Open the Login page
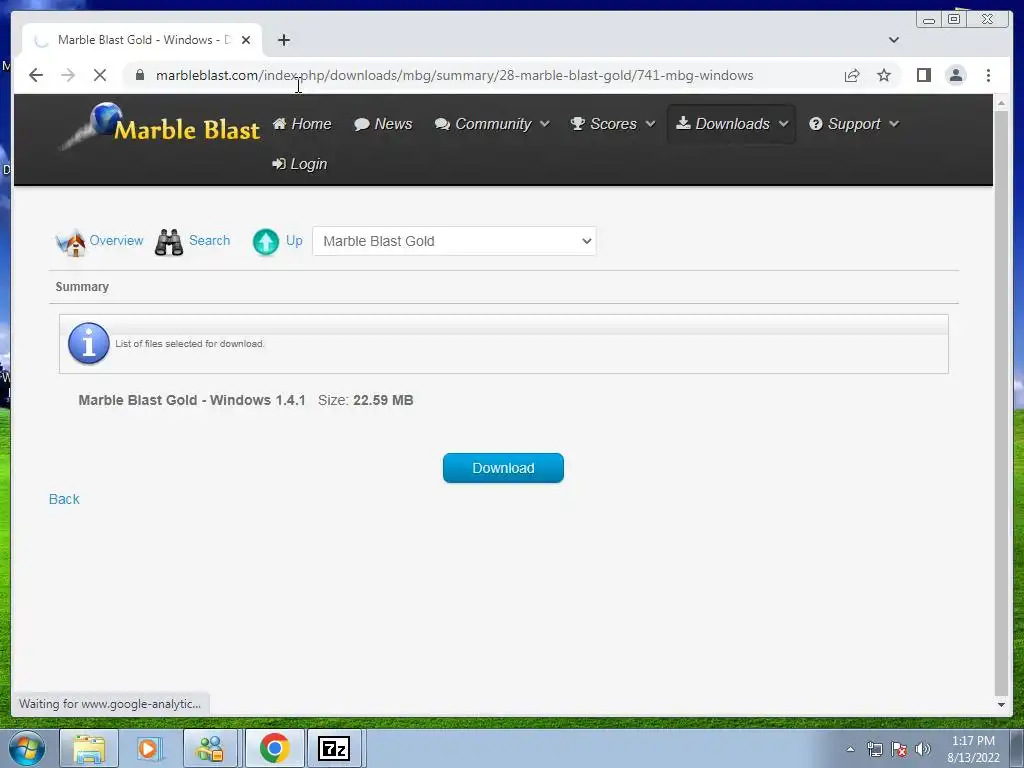This screenshot has height=768, width=1024. click(x=299, y=164)
